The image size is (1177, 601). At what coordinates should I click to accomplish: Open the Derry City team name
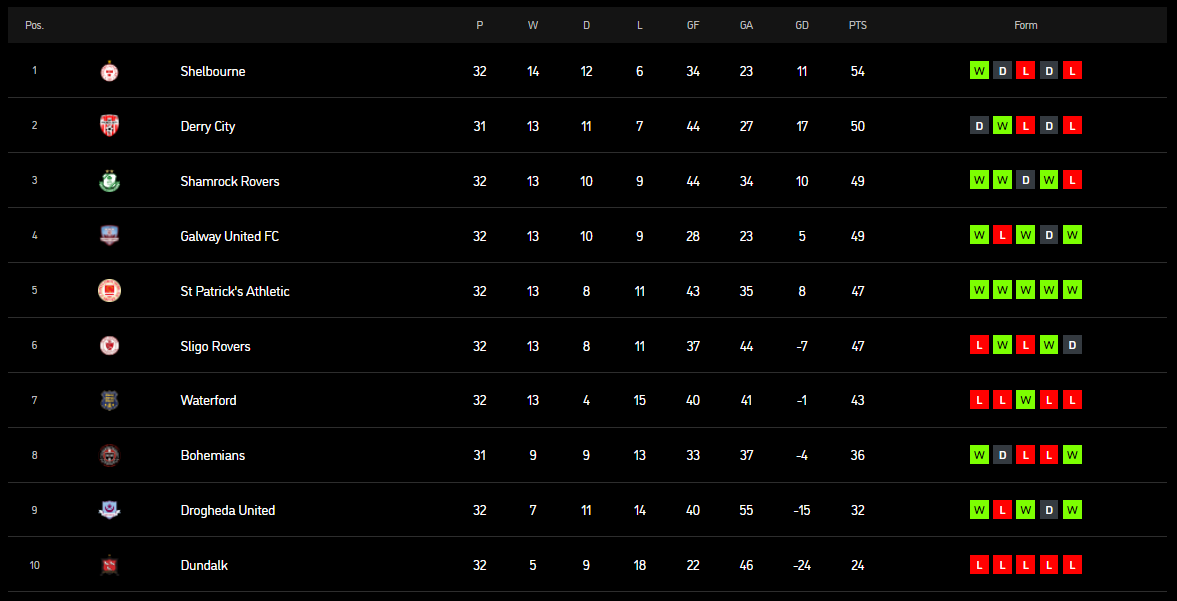208,126
